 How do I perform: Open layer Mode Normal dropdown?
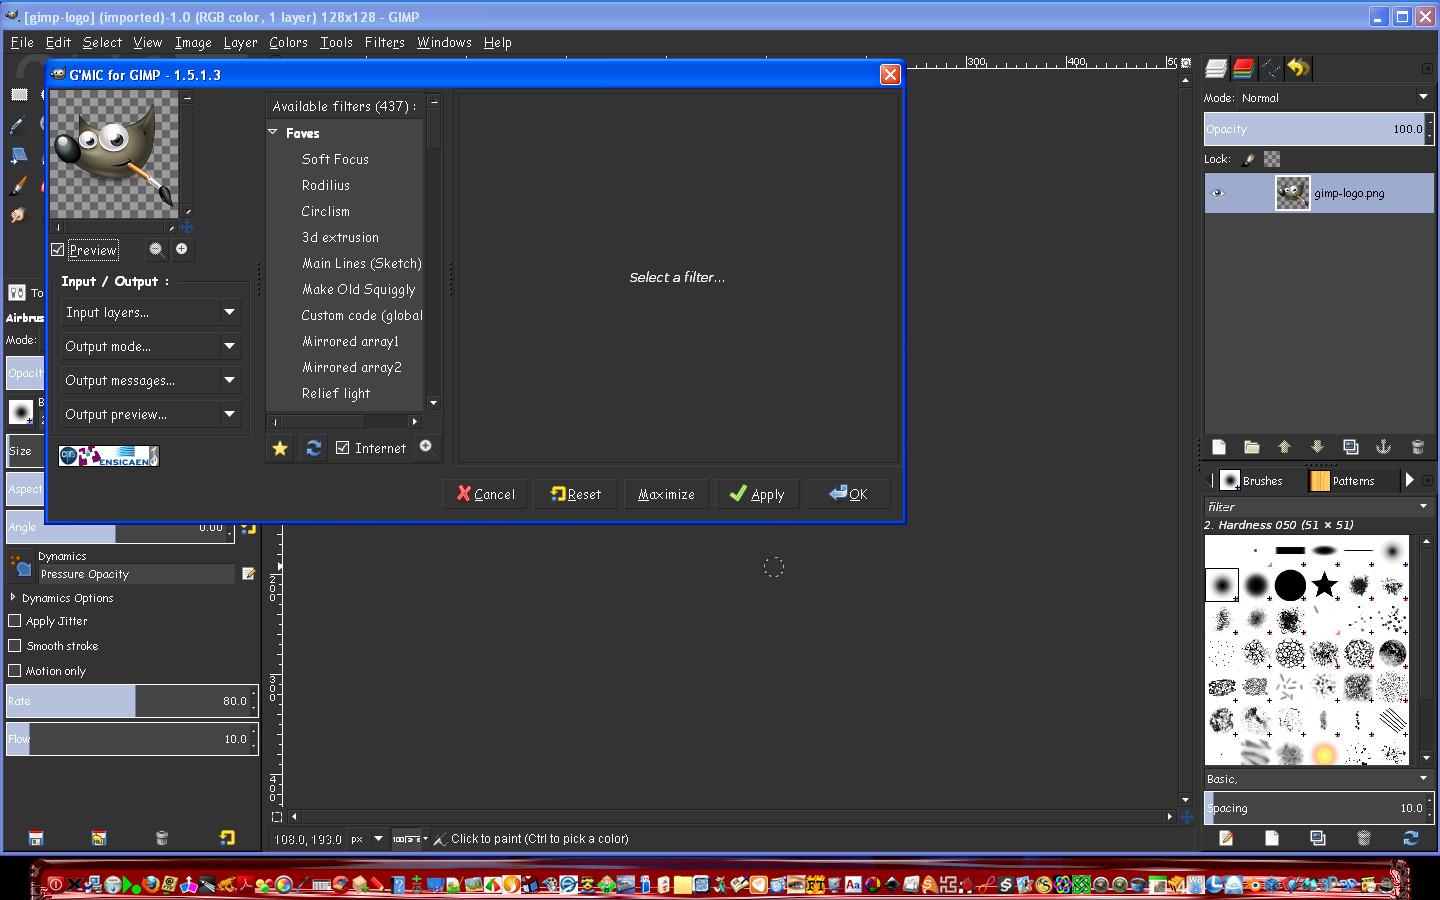tap(1334, 97)
